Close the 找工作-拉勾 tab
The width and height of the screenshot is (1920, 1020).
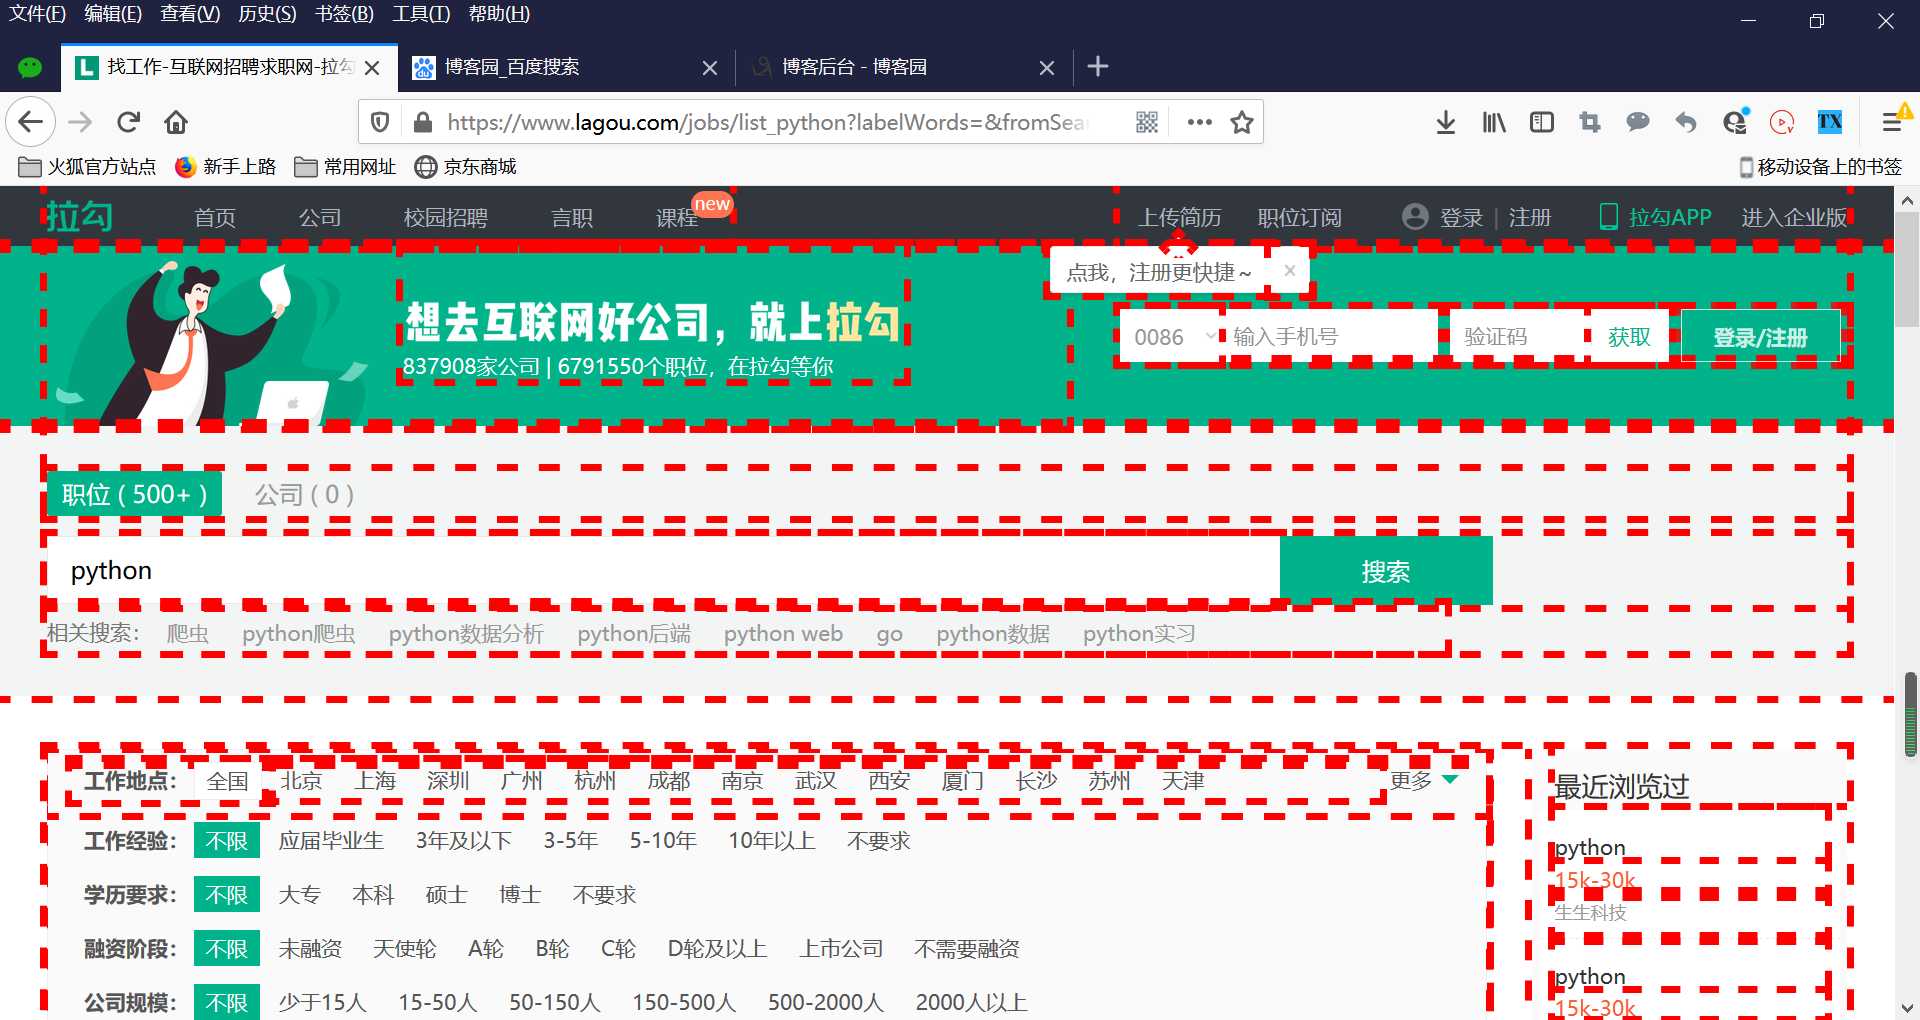pyautogui.click(x=372, y=67)
